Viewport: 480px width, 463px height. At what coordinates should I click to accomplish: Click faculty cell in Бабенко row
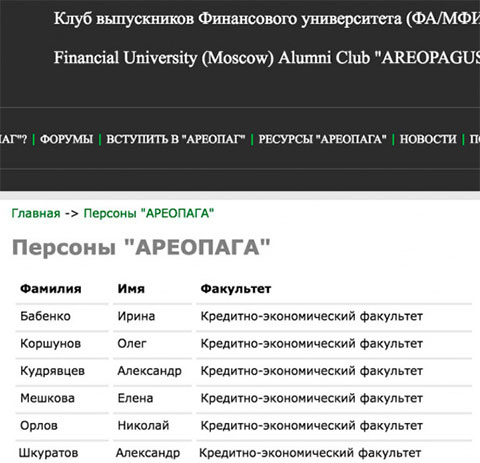pyautogui.click(x=312, y=316)
